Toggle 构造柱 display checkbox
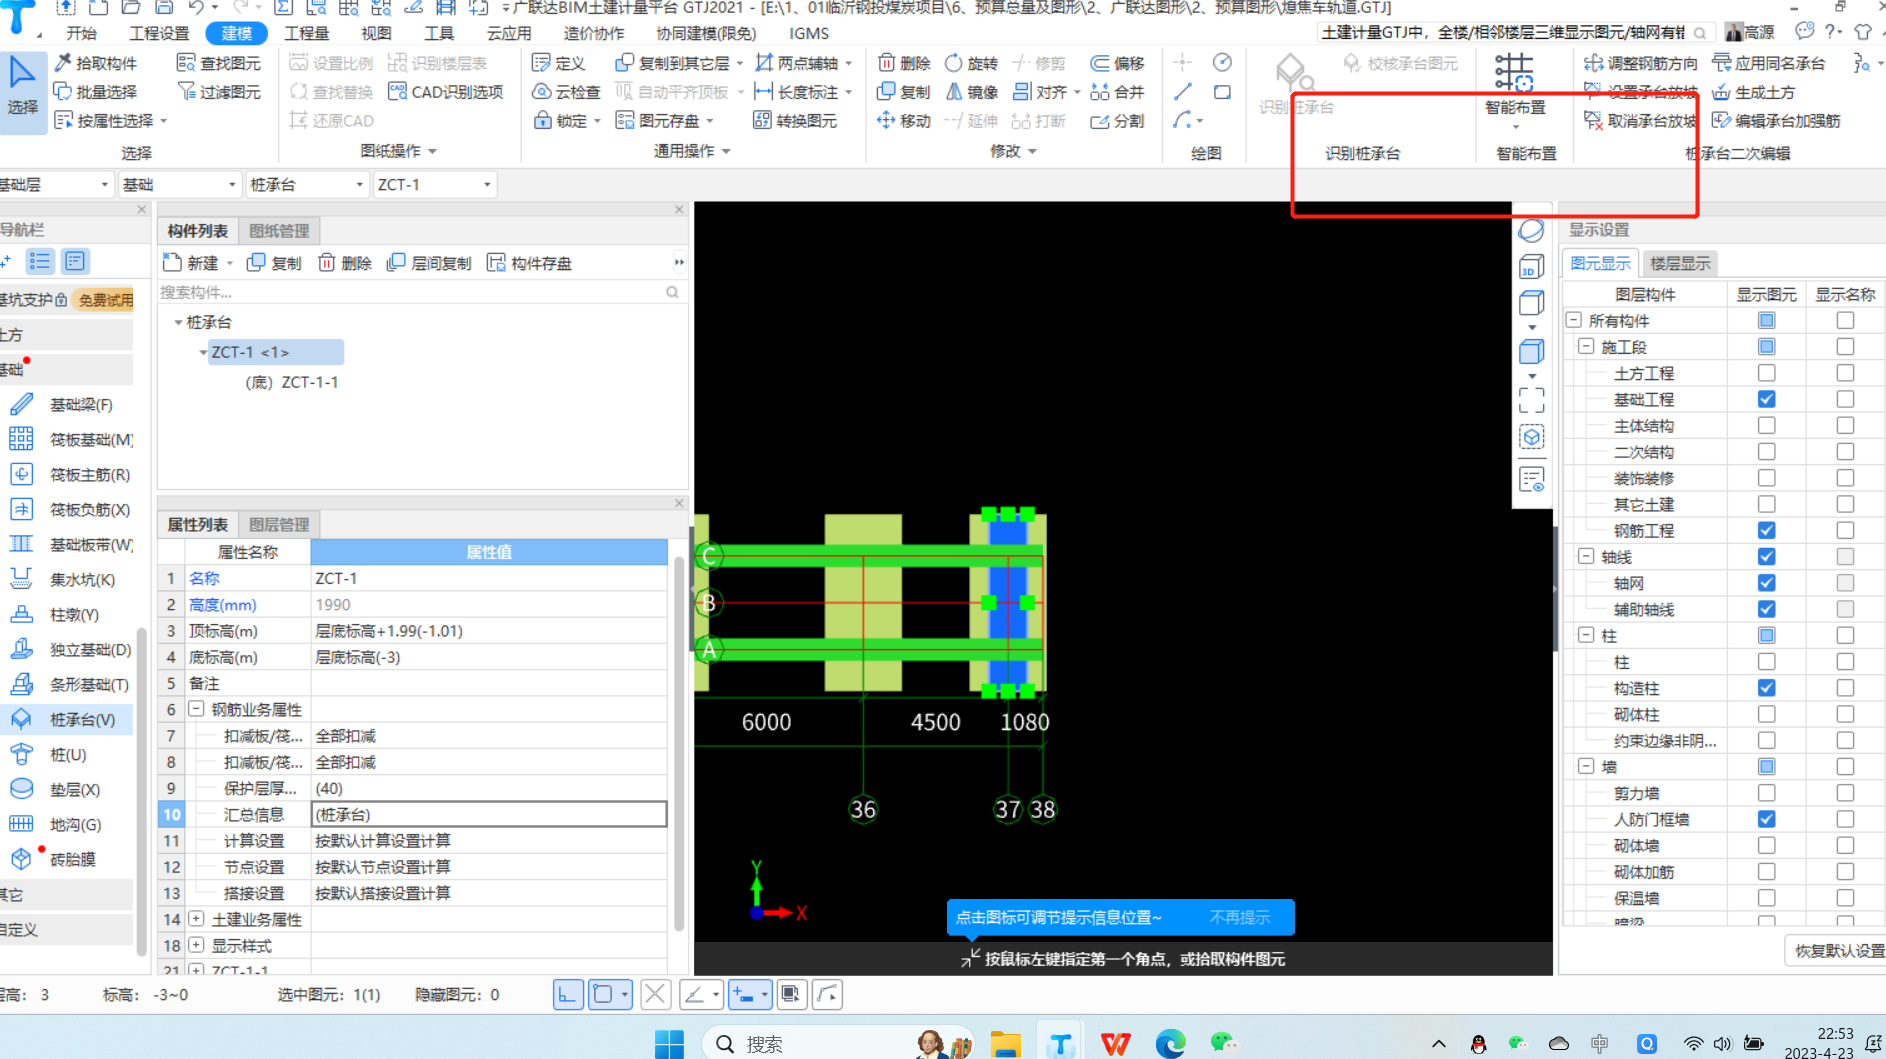The height and width of the screenshot is (1059, 1886). click(1767, 688)
